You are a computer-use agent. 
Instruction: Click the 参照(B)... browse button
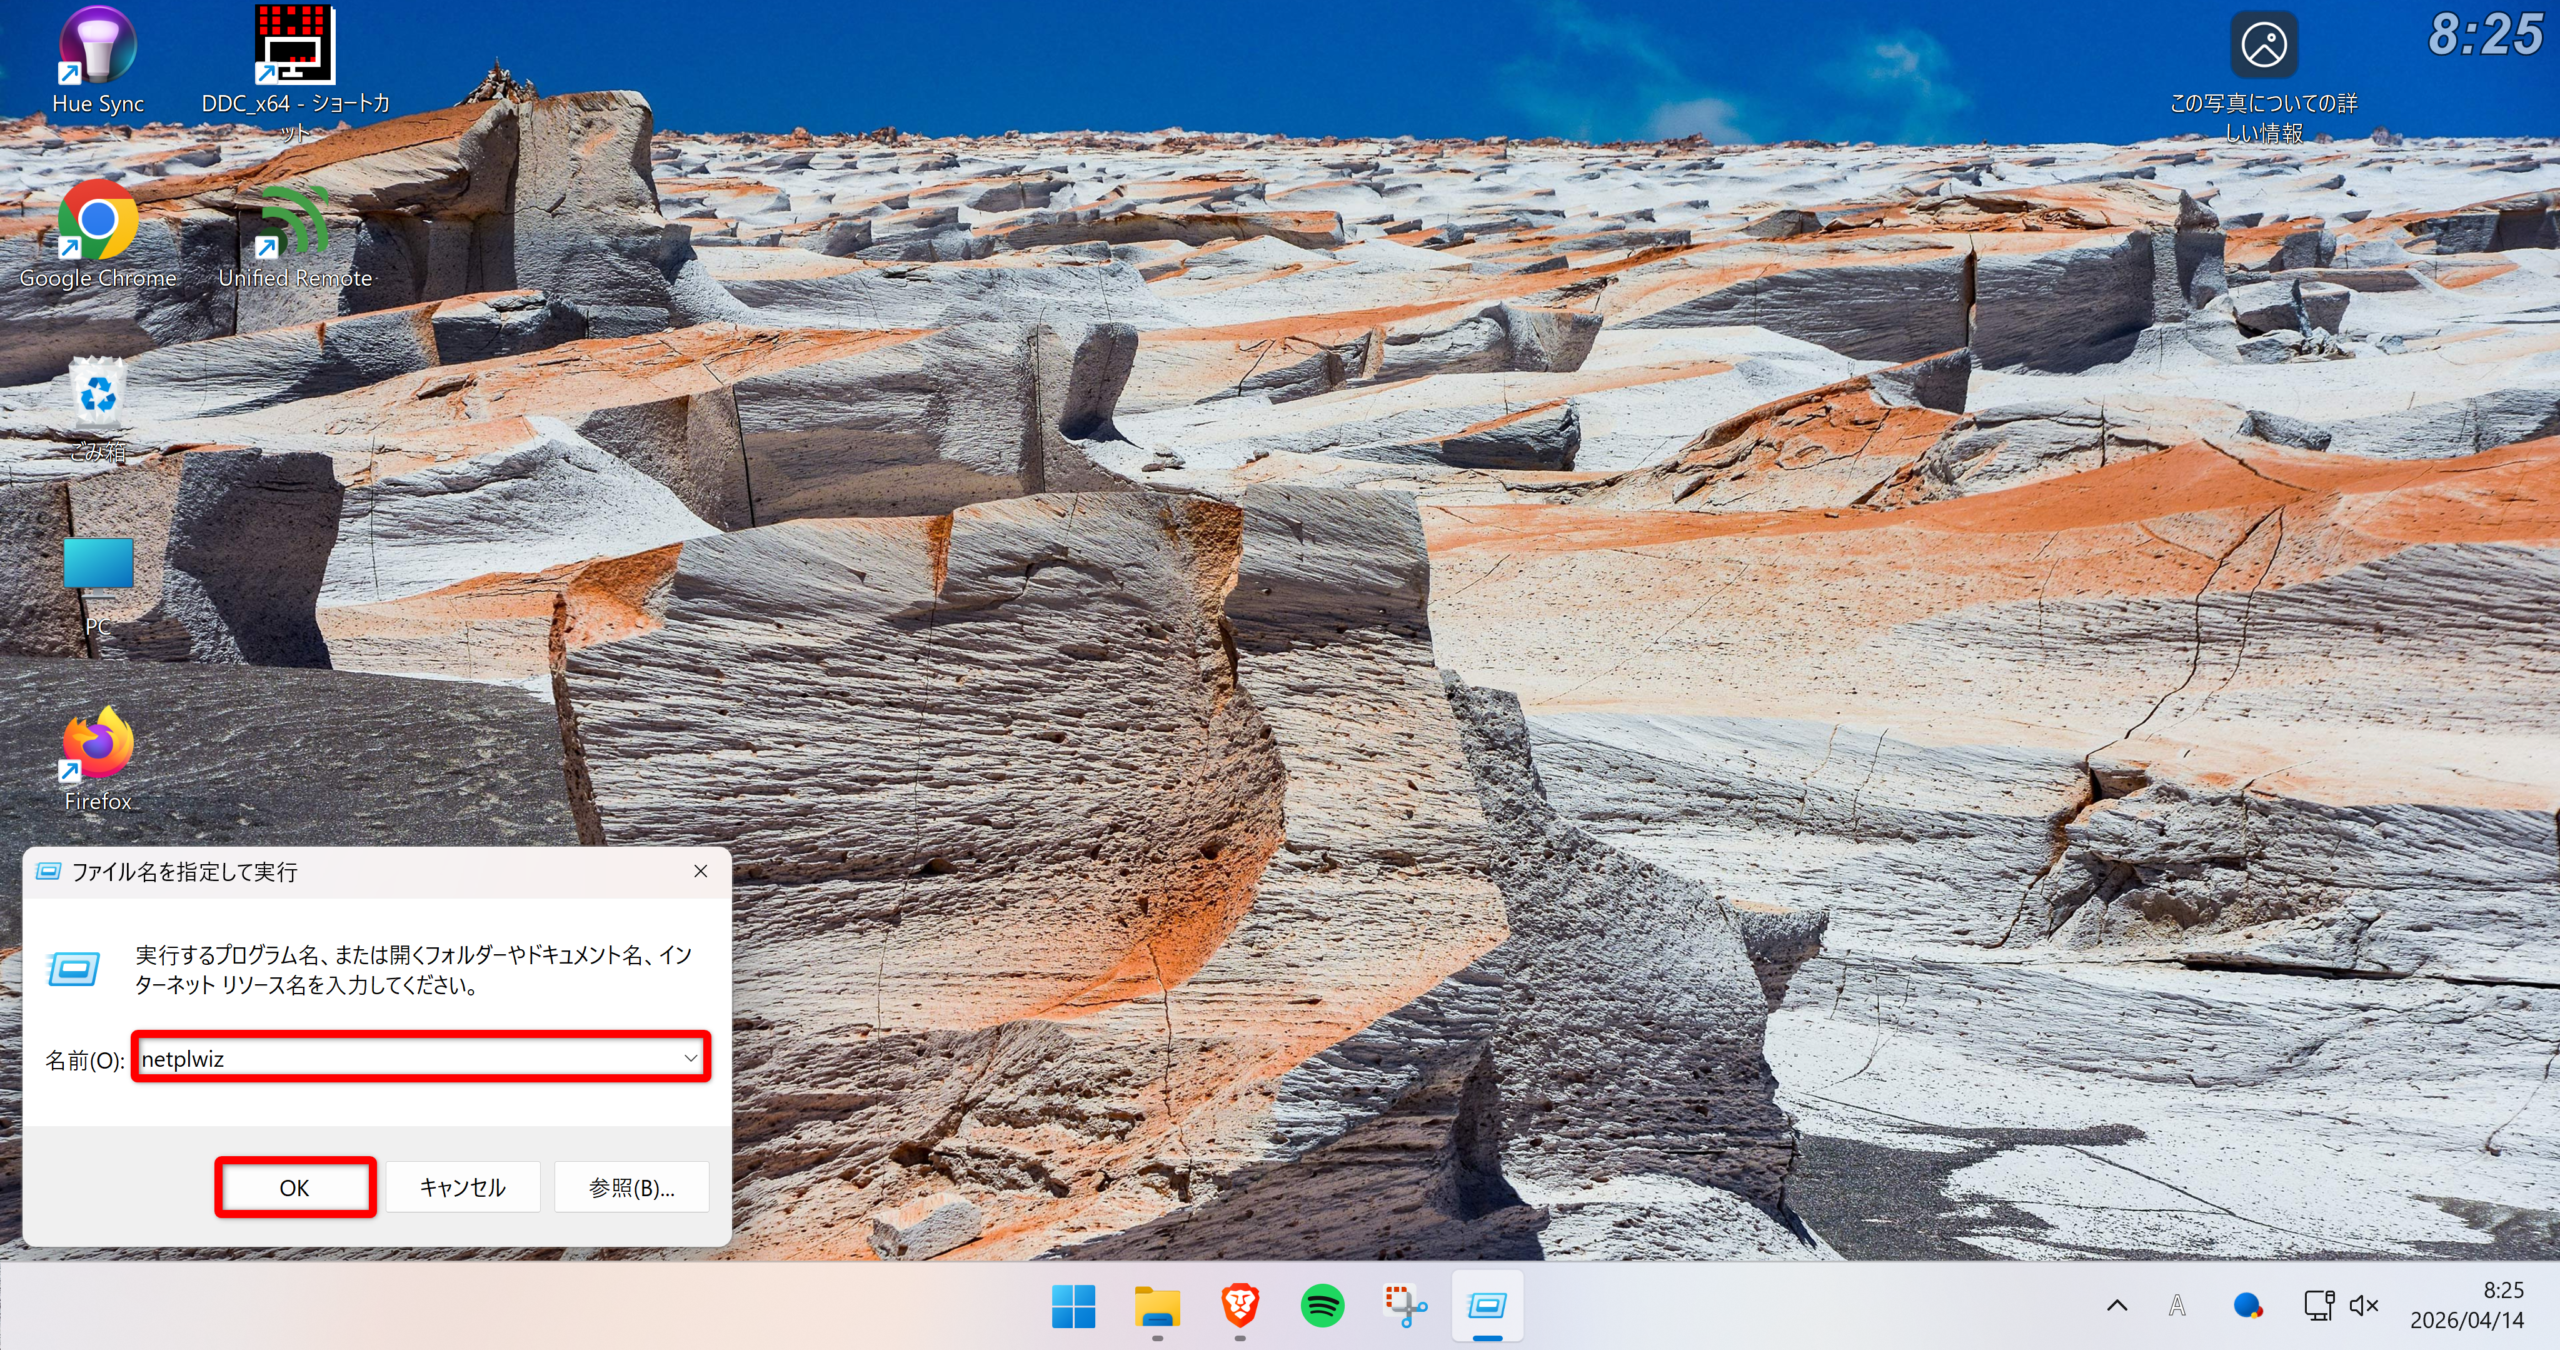pos(631,1187)
